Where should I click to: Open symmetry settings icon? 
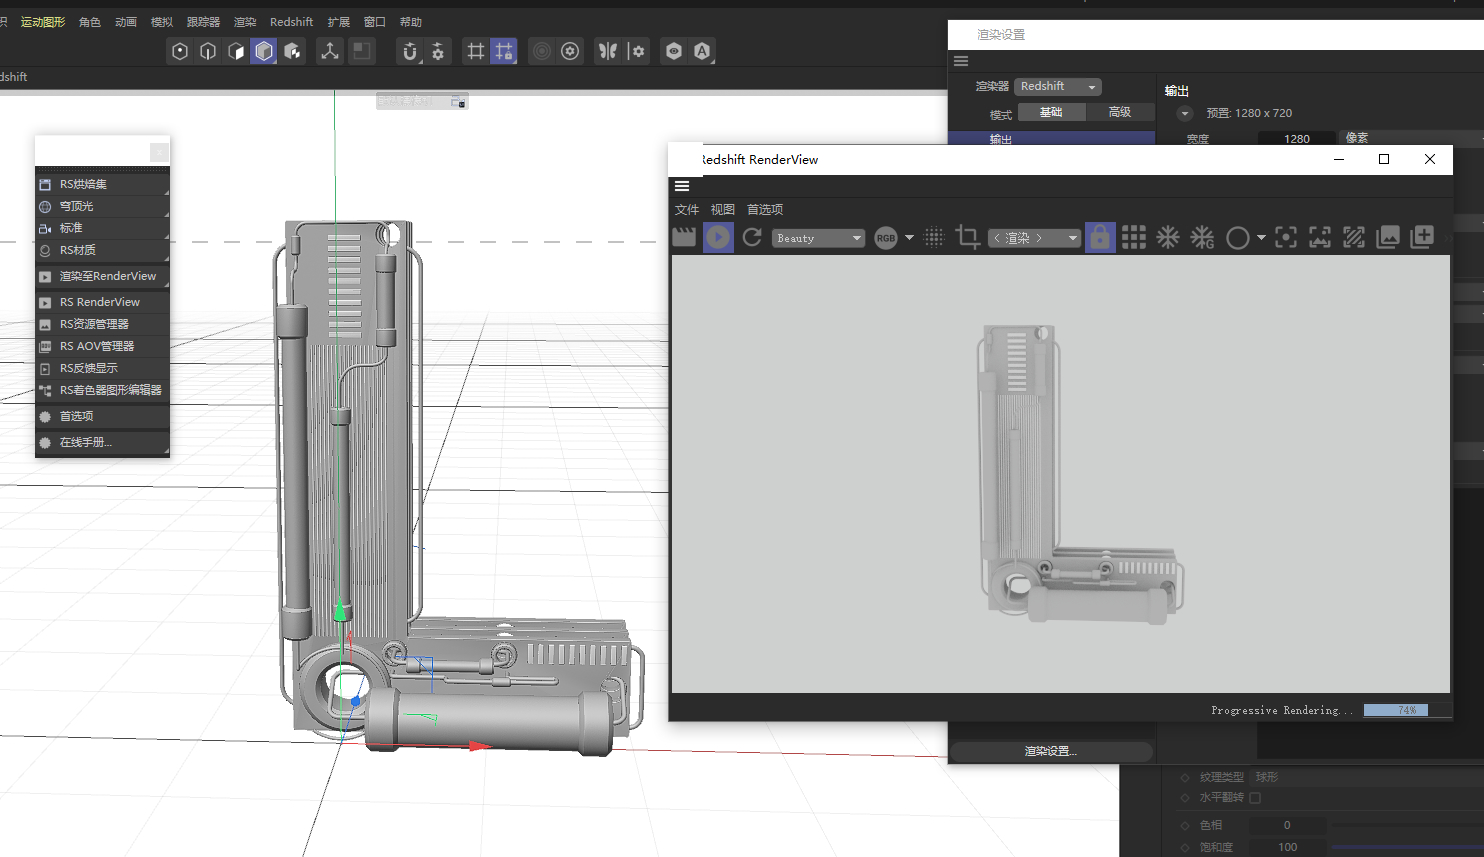[x=636, y=51]
